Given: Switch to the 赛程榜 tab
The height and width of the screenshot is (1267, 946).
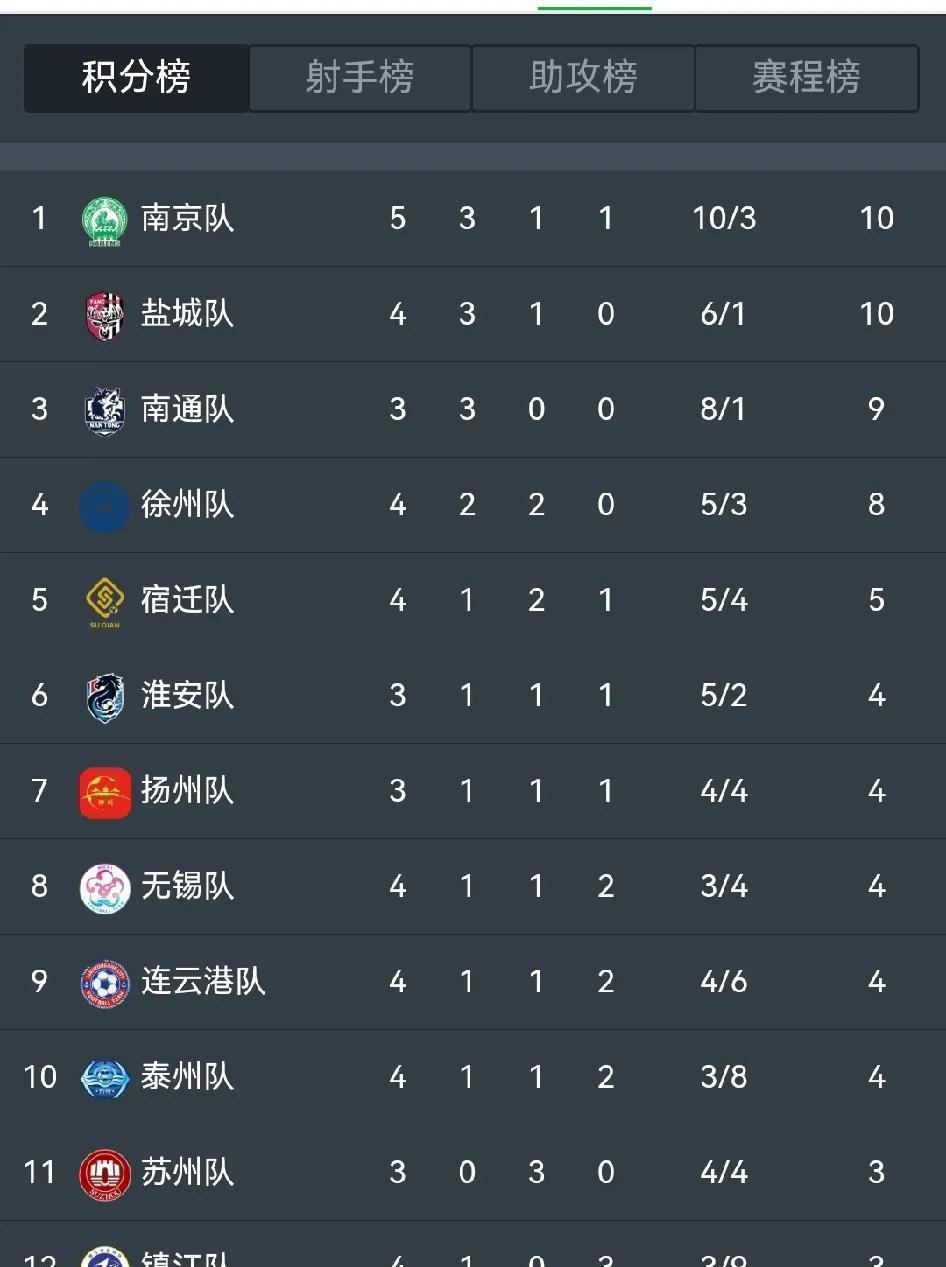Looking at the screenshot, I should tap(806, 78).
